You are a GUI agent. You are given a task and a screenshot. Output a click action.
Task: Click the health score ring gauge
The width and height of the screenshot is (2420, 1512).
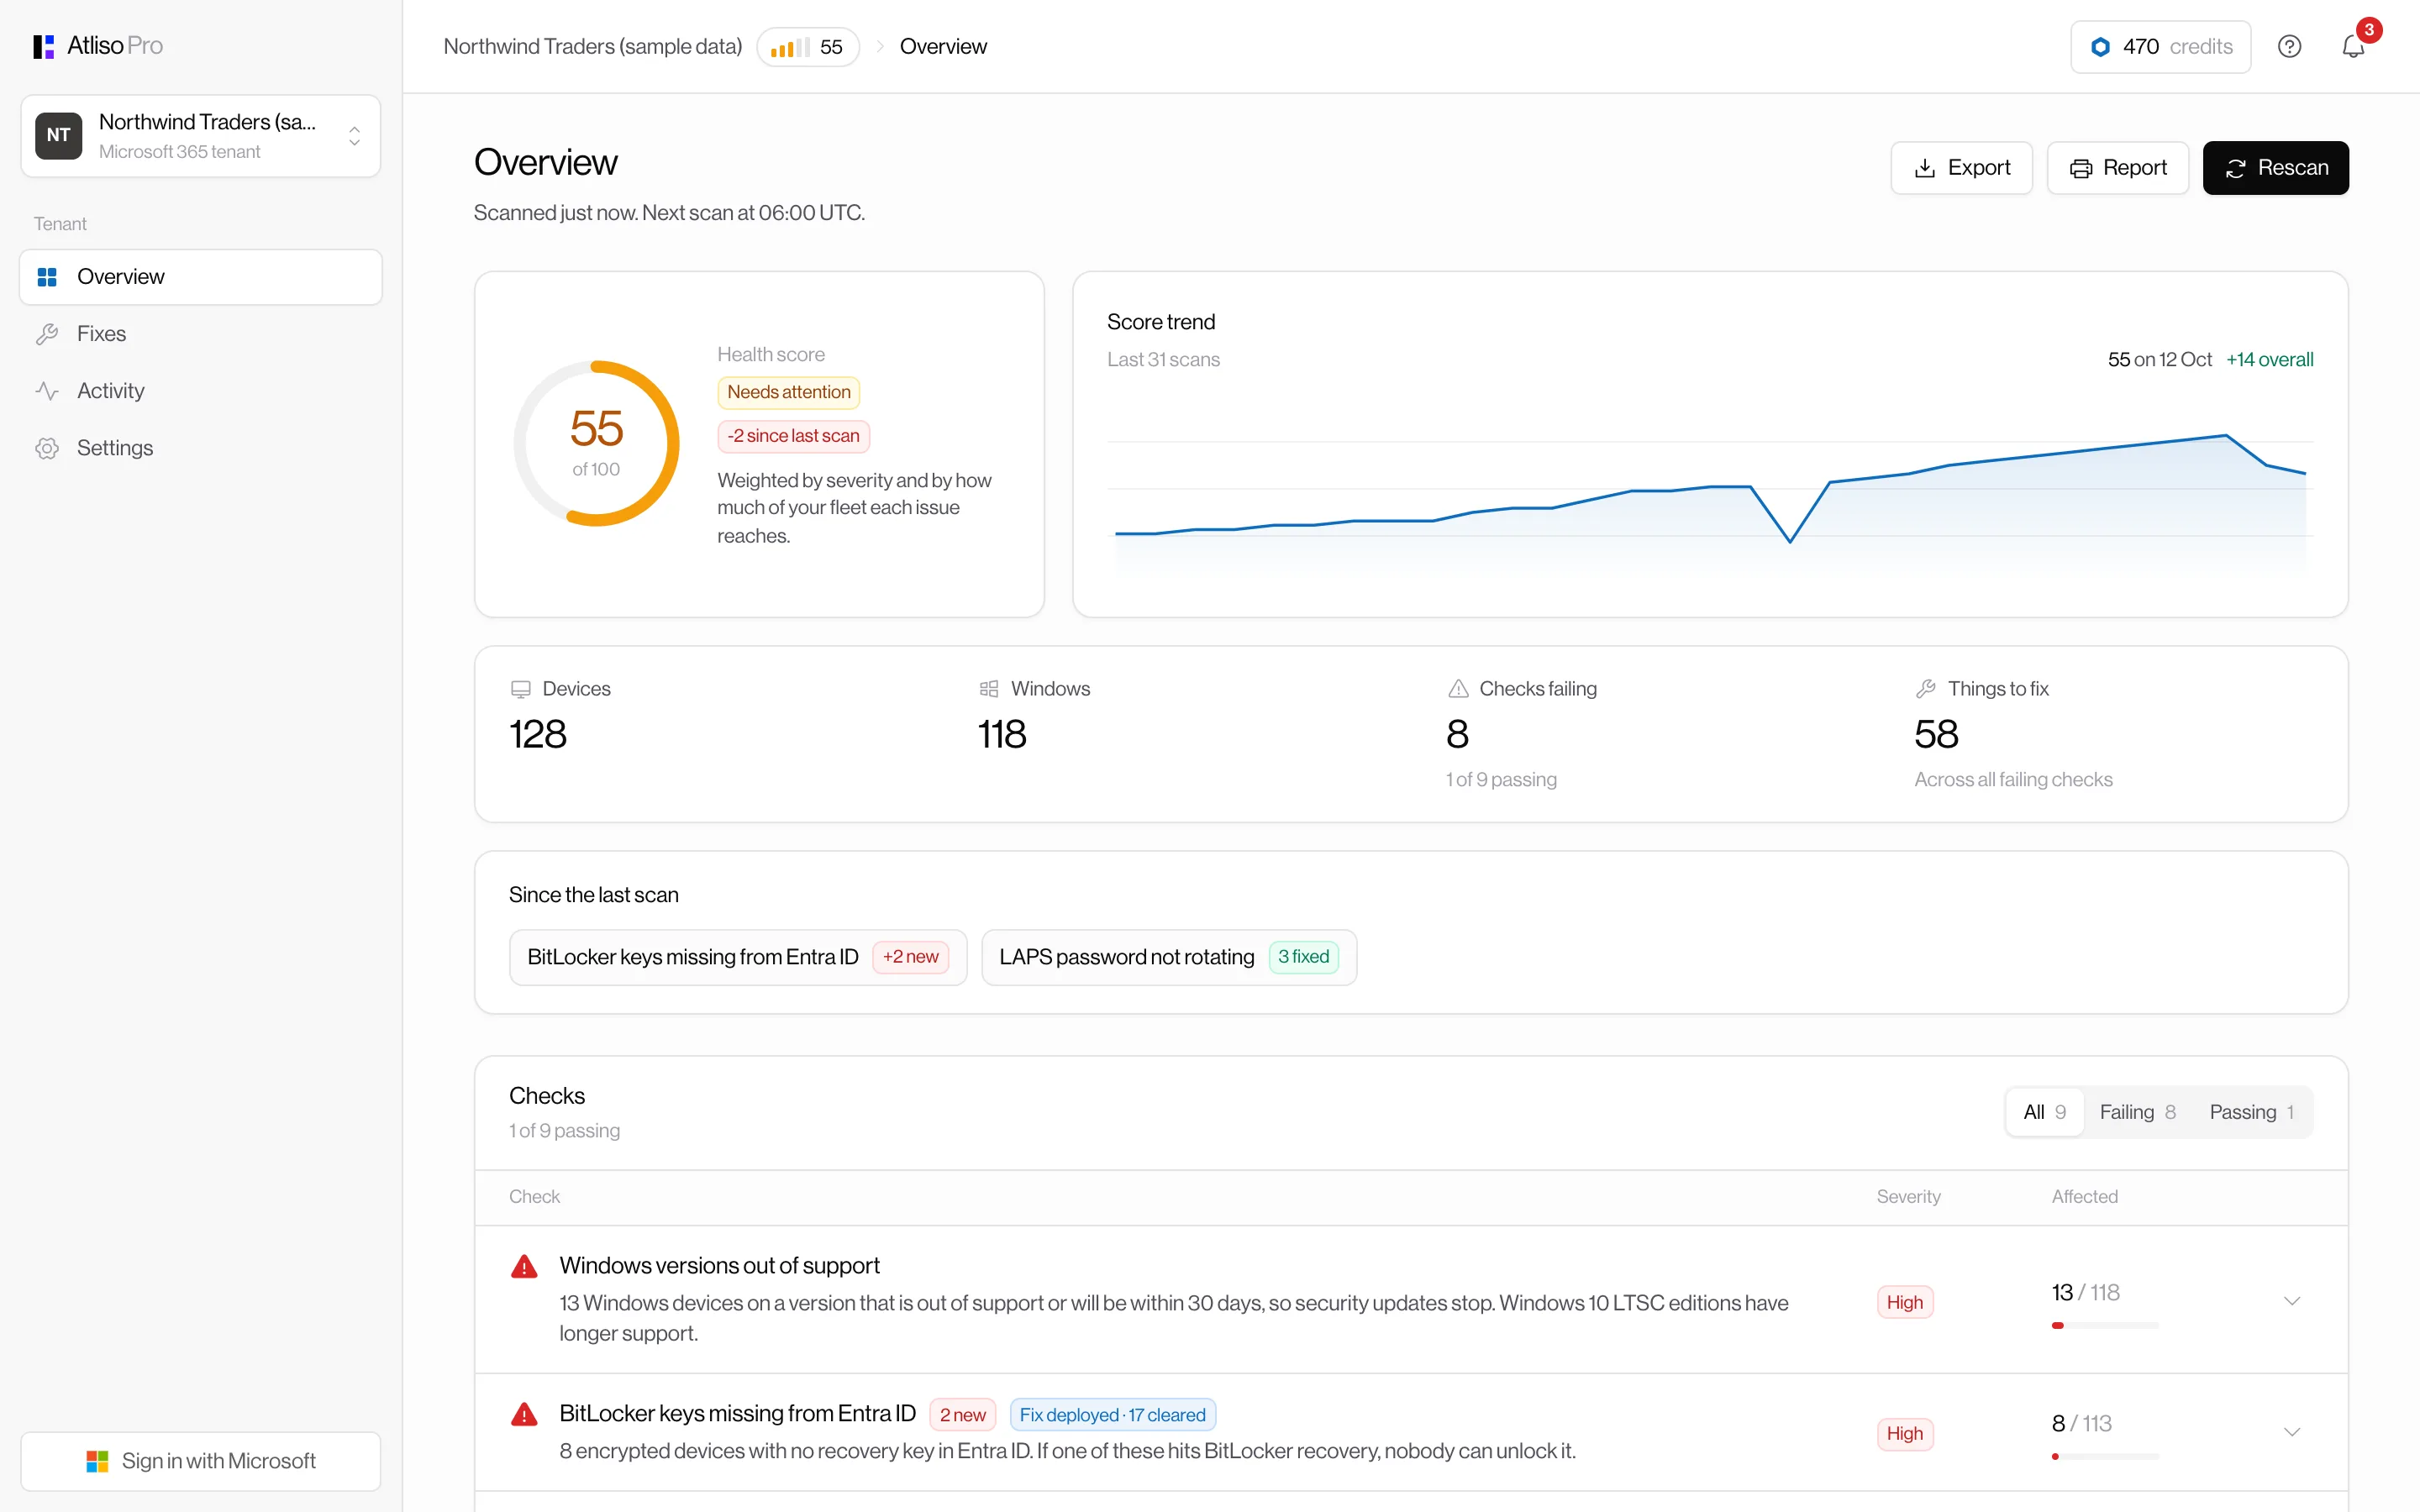[x=596, y=443]
